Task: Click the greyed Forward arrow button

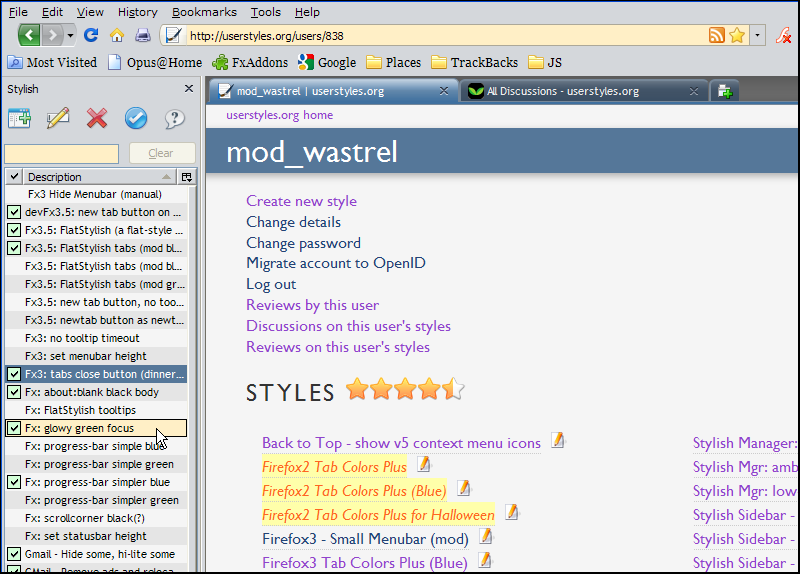Action: point(53,35)
